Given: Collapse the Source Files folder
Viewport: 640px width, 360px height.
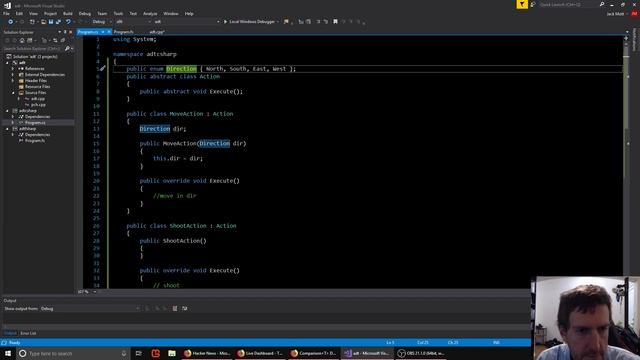Looking at the screenshot, I should tap(13, 93).
